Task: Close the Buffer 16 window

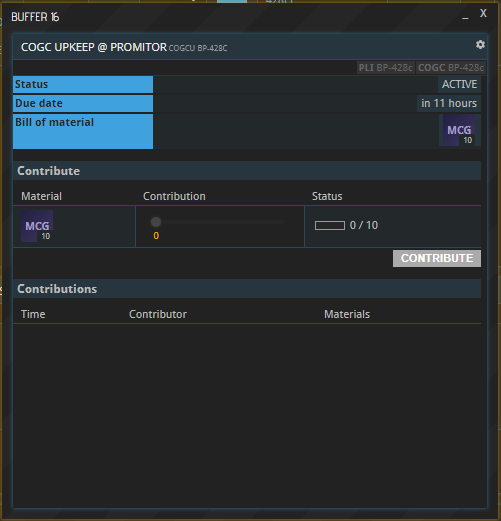Action: coord(483,14)
